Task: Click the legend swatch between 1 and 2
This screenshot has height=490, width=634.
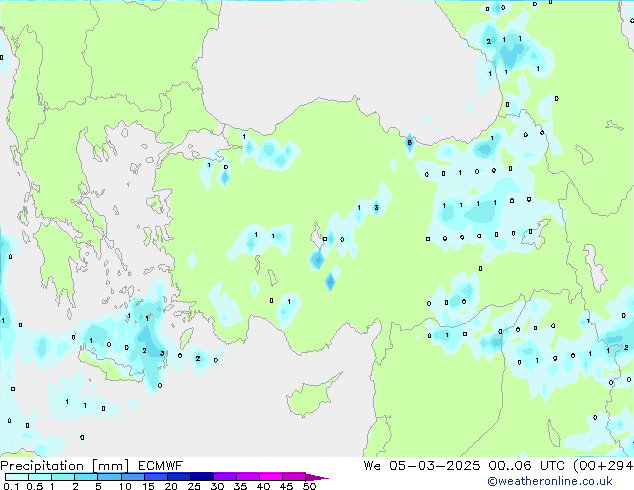Action: click(63, 477)
